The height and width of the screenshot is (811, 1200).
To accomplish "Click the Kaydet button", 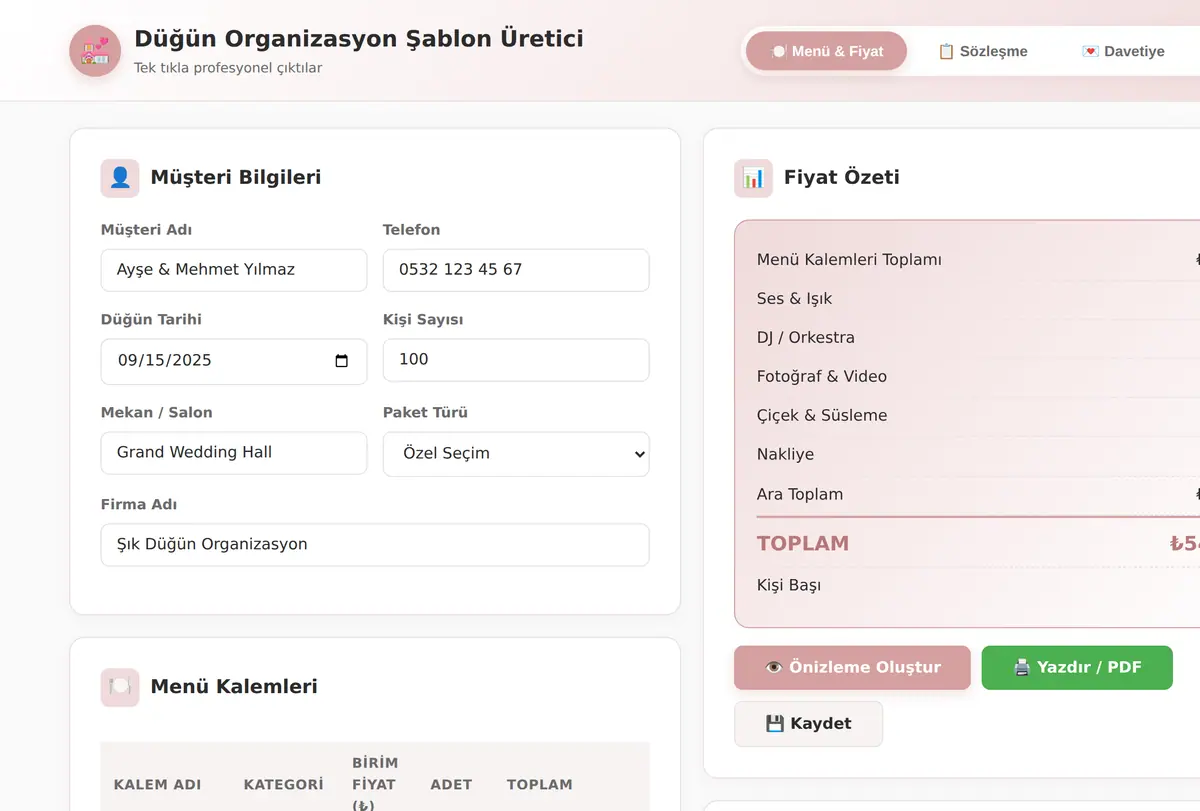I will click(x=808, y=723).
